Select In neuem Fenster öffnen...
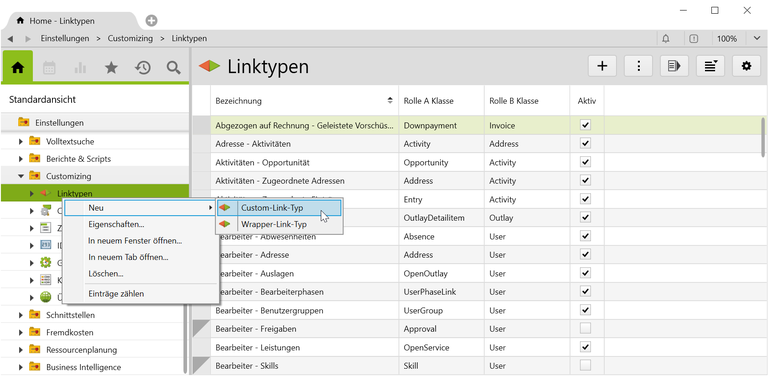 point(142,241)
